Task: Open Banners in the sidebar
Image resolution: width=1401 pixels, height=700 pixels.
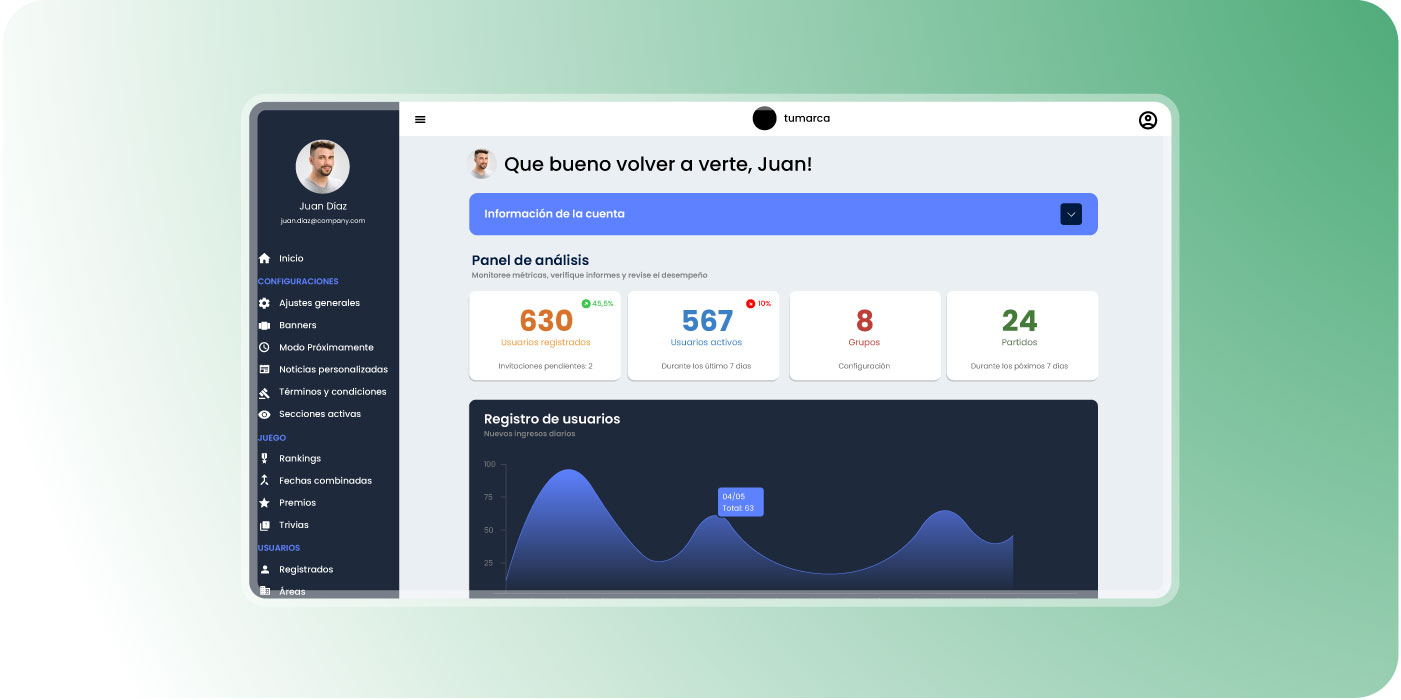Action: [x=297, y=326]
